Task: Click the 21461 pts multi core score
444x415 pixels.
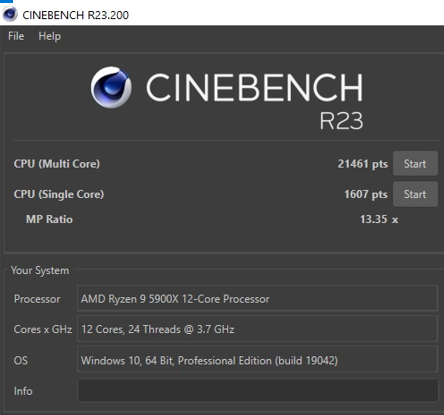Action: click(x=363, y=164)
